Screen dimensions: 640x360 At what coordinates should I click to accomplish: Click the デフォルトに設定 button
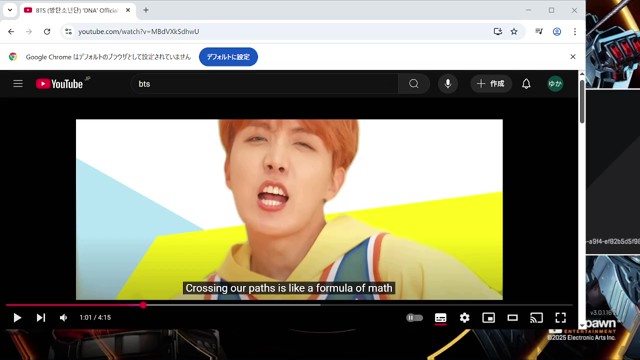pyautogui.click(x=228, y=57)
